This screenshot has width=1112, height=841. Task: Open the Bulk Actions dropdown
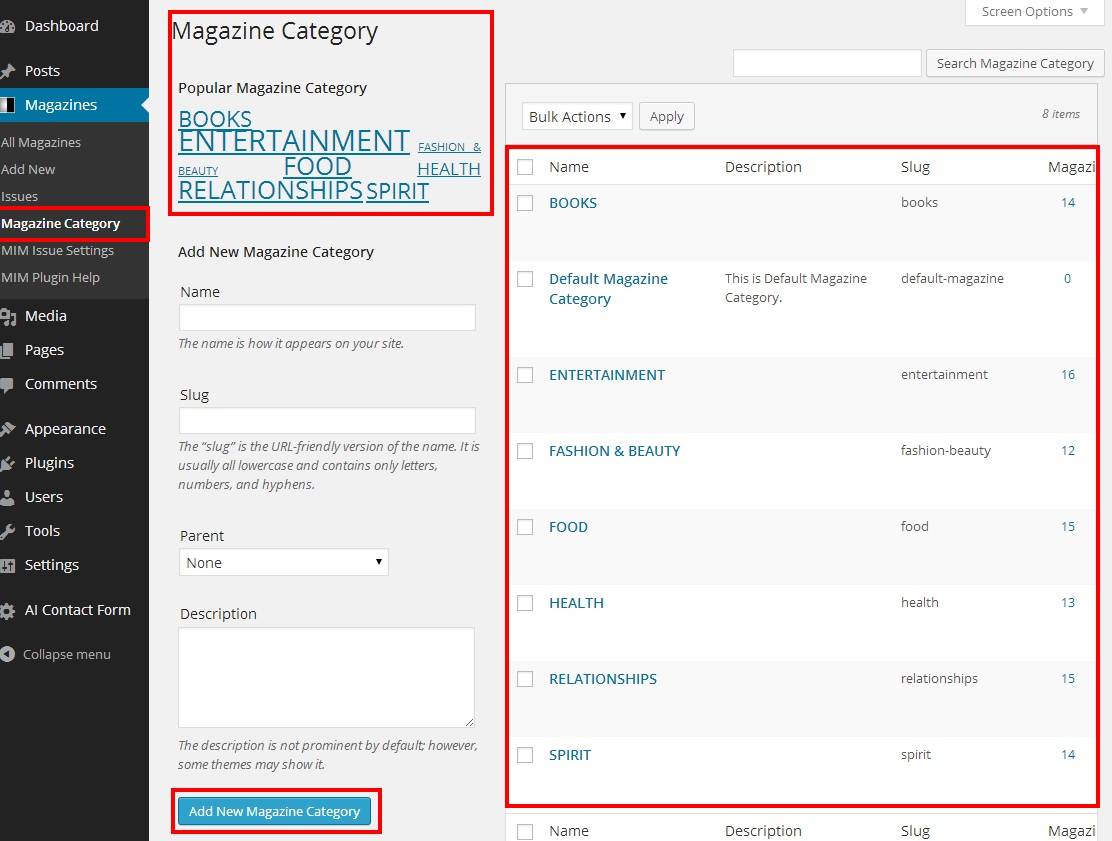coord(577,116)
